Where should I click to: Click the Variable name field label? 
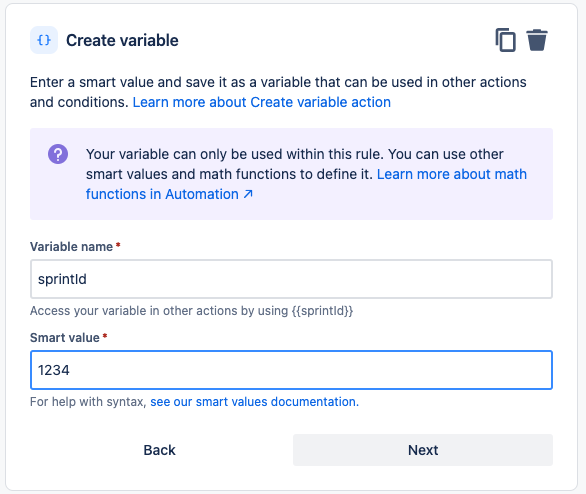71,247
